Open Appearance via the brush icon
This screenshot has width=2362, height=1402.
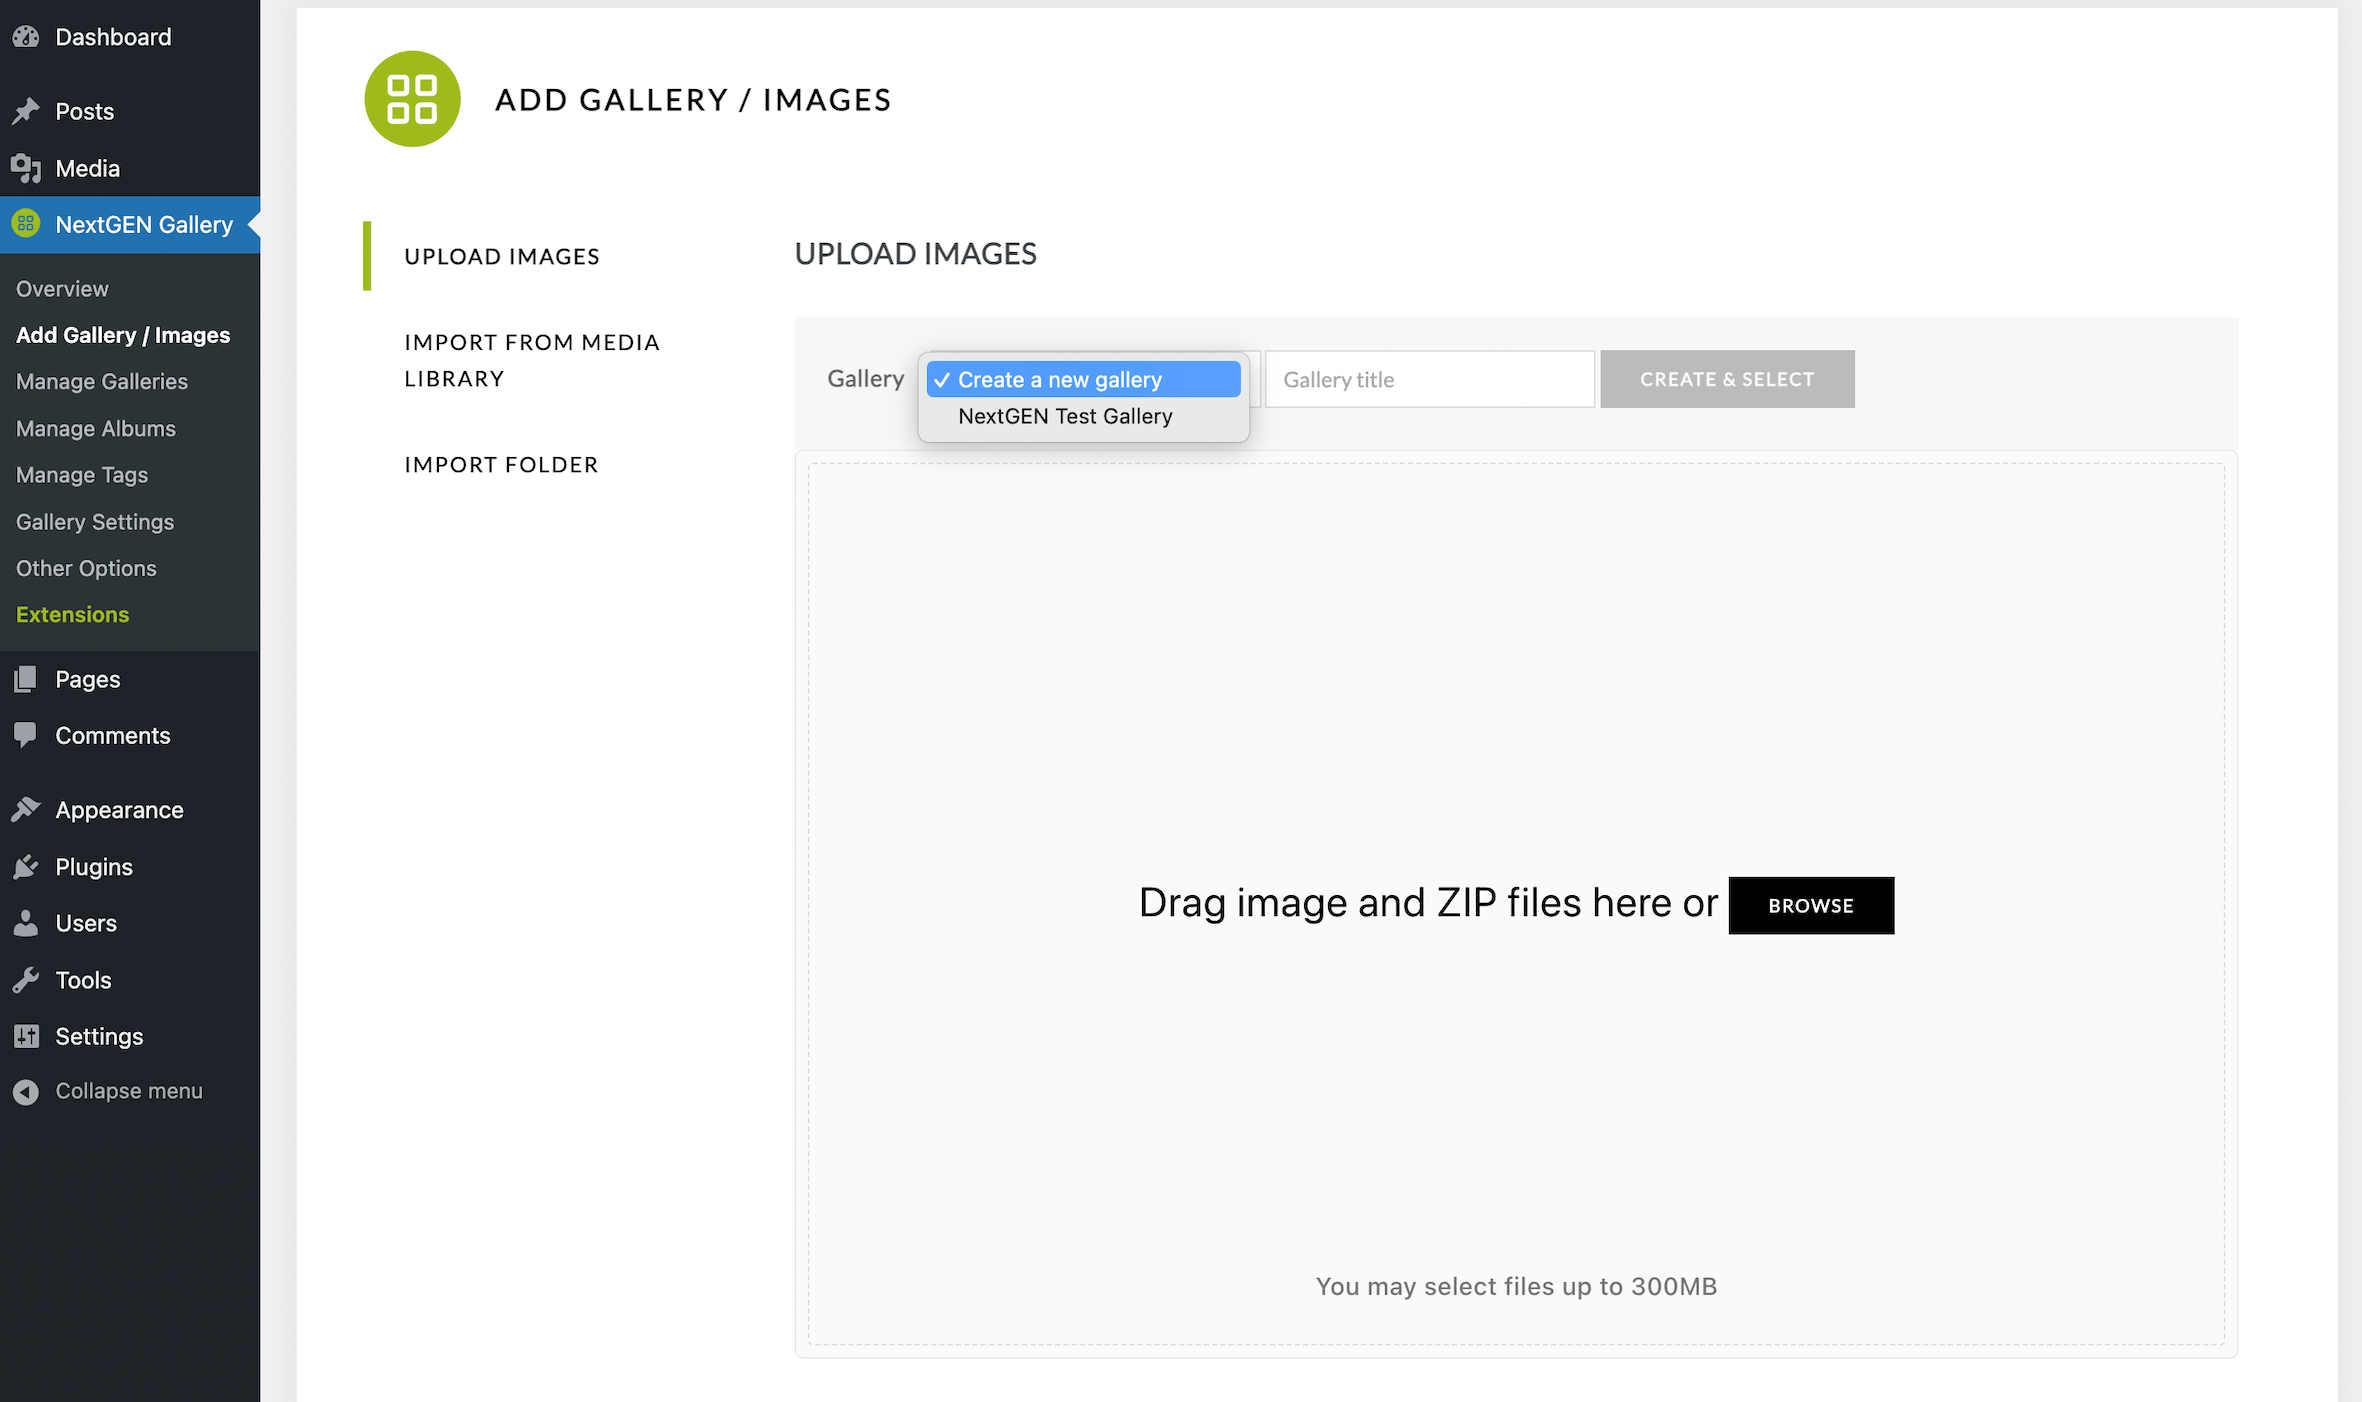pyautogui.click(x=26, y=809)
